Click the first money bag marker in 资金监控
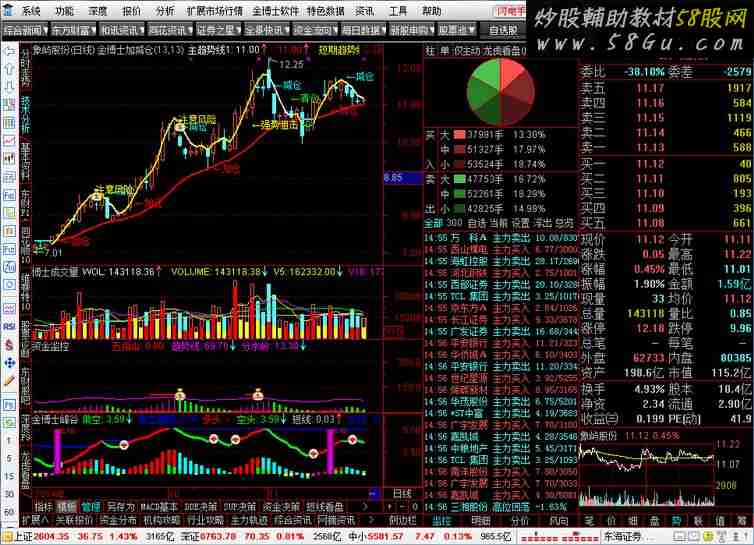The image size is (754, 545). click(x=180, y=394)
